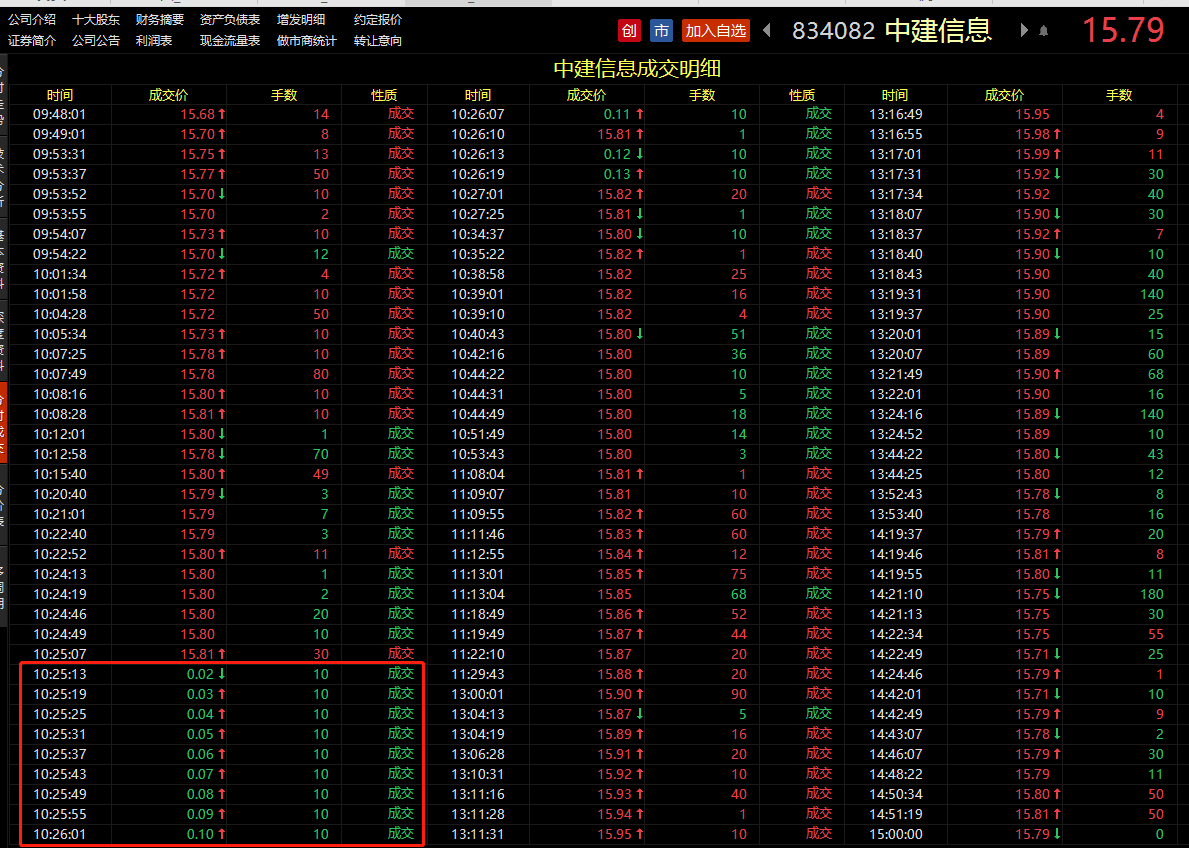Screen dimensions: 1189x848
Task: View the 现金流量表 cash flow statement
Action: [233, 40]
